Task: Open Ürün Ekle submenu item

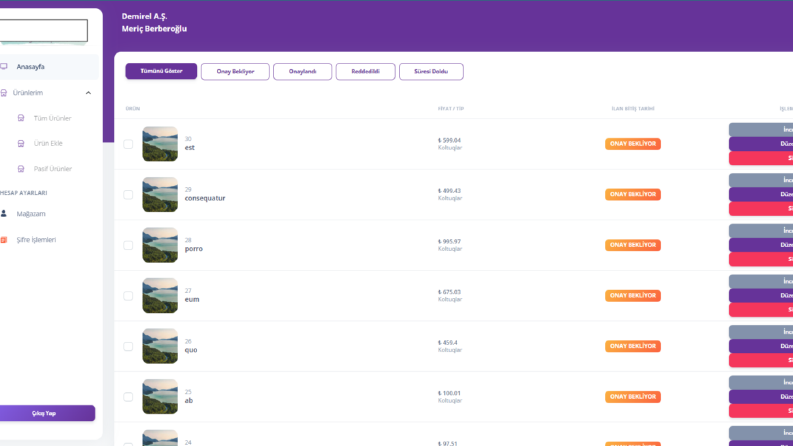Action: [48, 144]
